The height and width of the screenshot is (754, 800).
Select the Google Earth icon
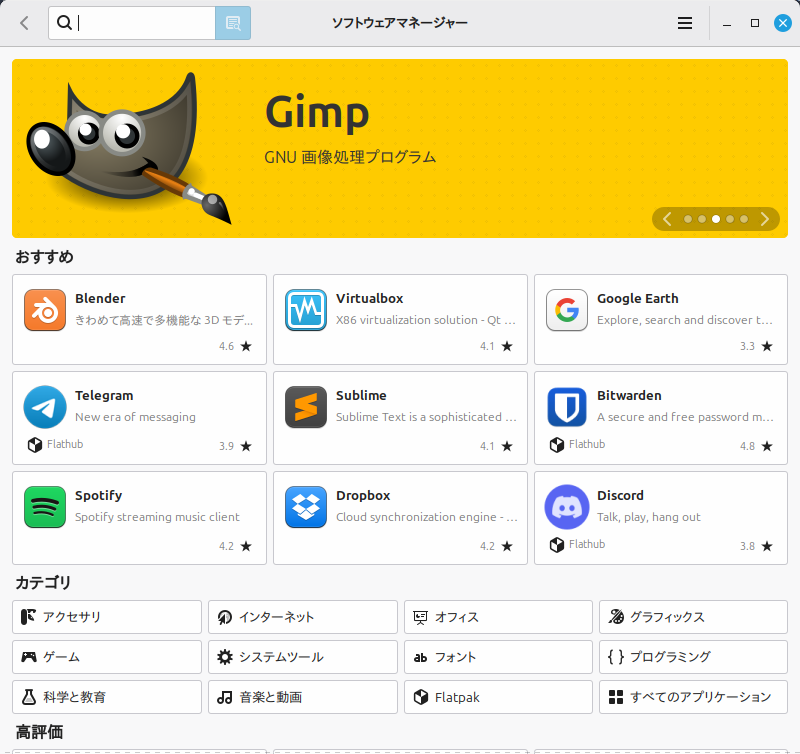click(566, 310)
